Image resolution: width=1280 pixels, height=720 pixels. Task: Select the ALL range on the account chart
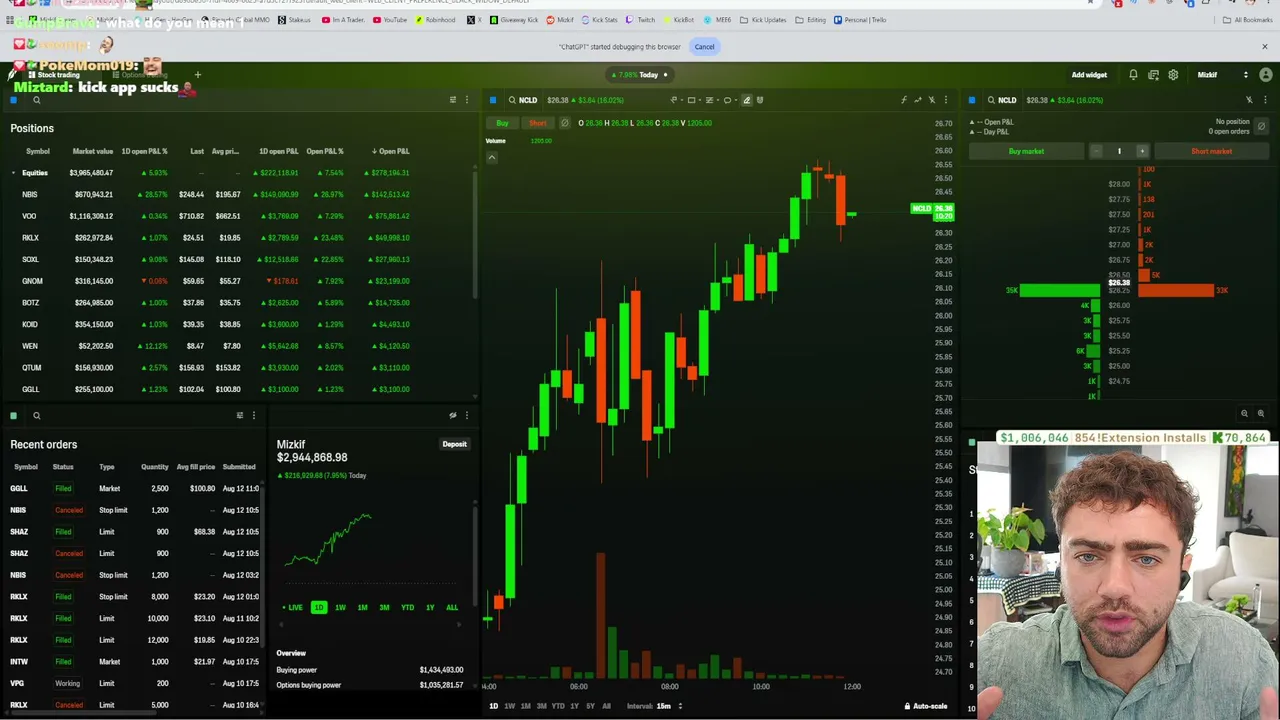click(452, 607)
